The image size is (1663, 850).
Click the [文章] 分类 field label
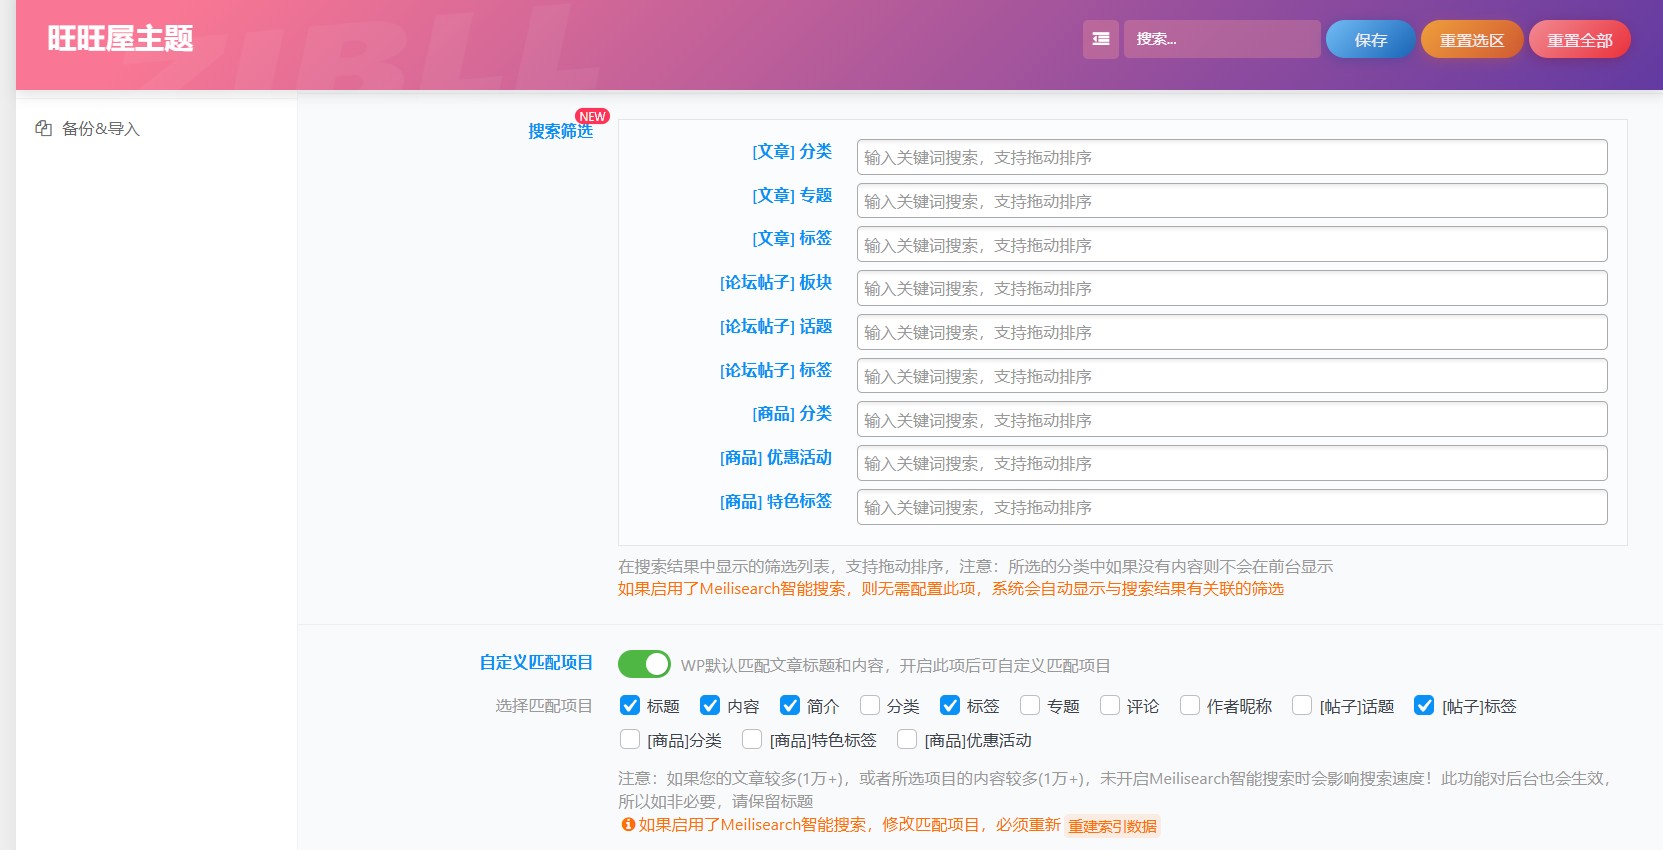792,151
